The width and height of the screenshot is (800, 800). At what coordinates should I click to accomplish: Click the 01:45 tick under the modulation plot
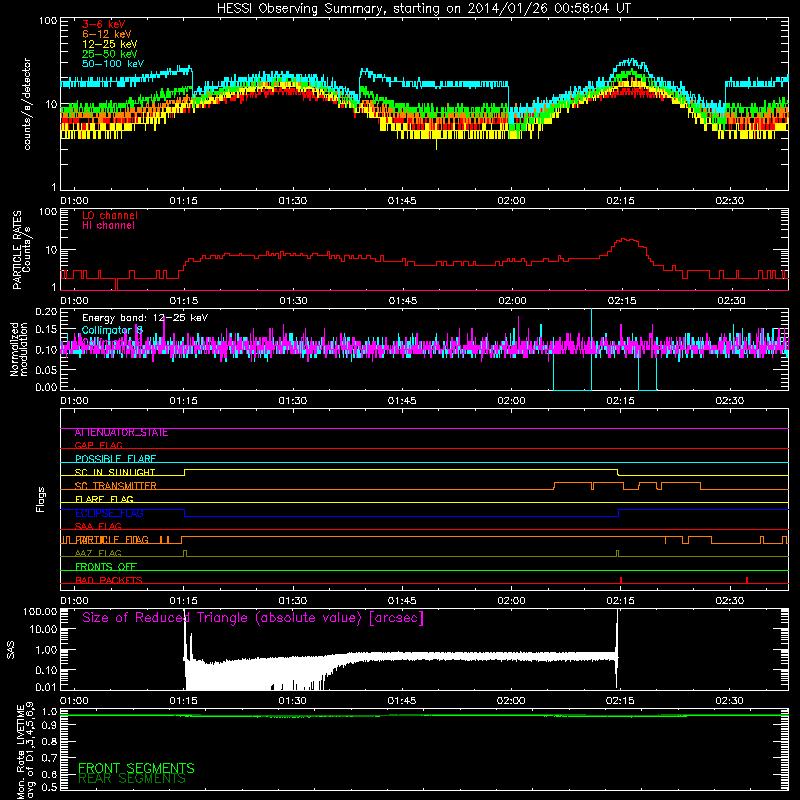tap(402, 401)
